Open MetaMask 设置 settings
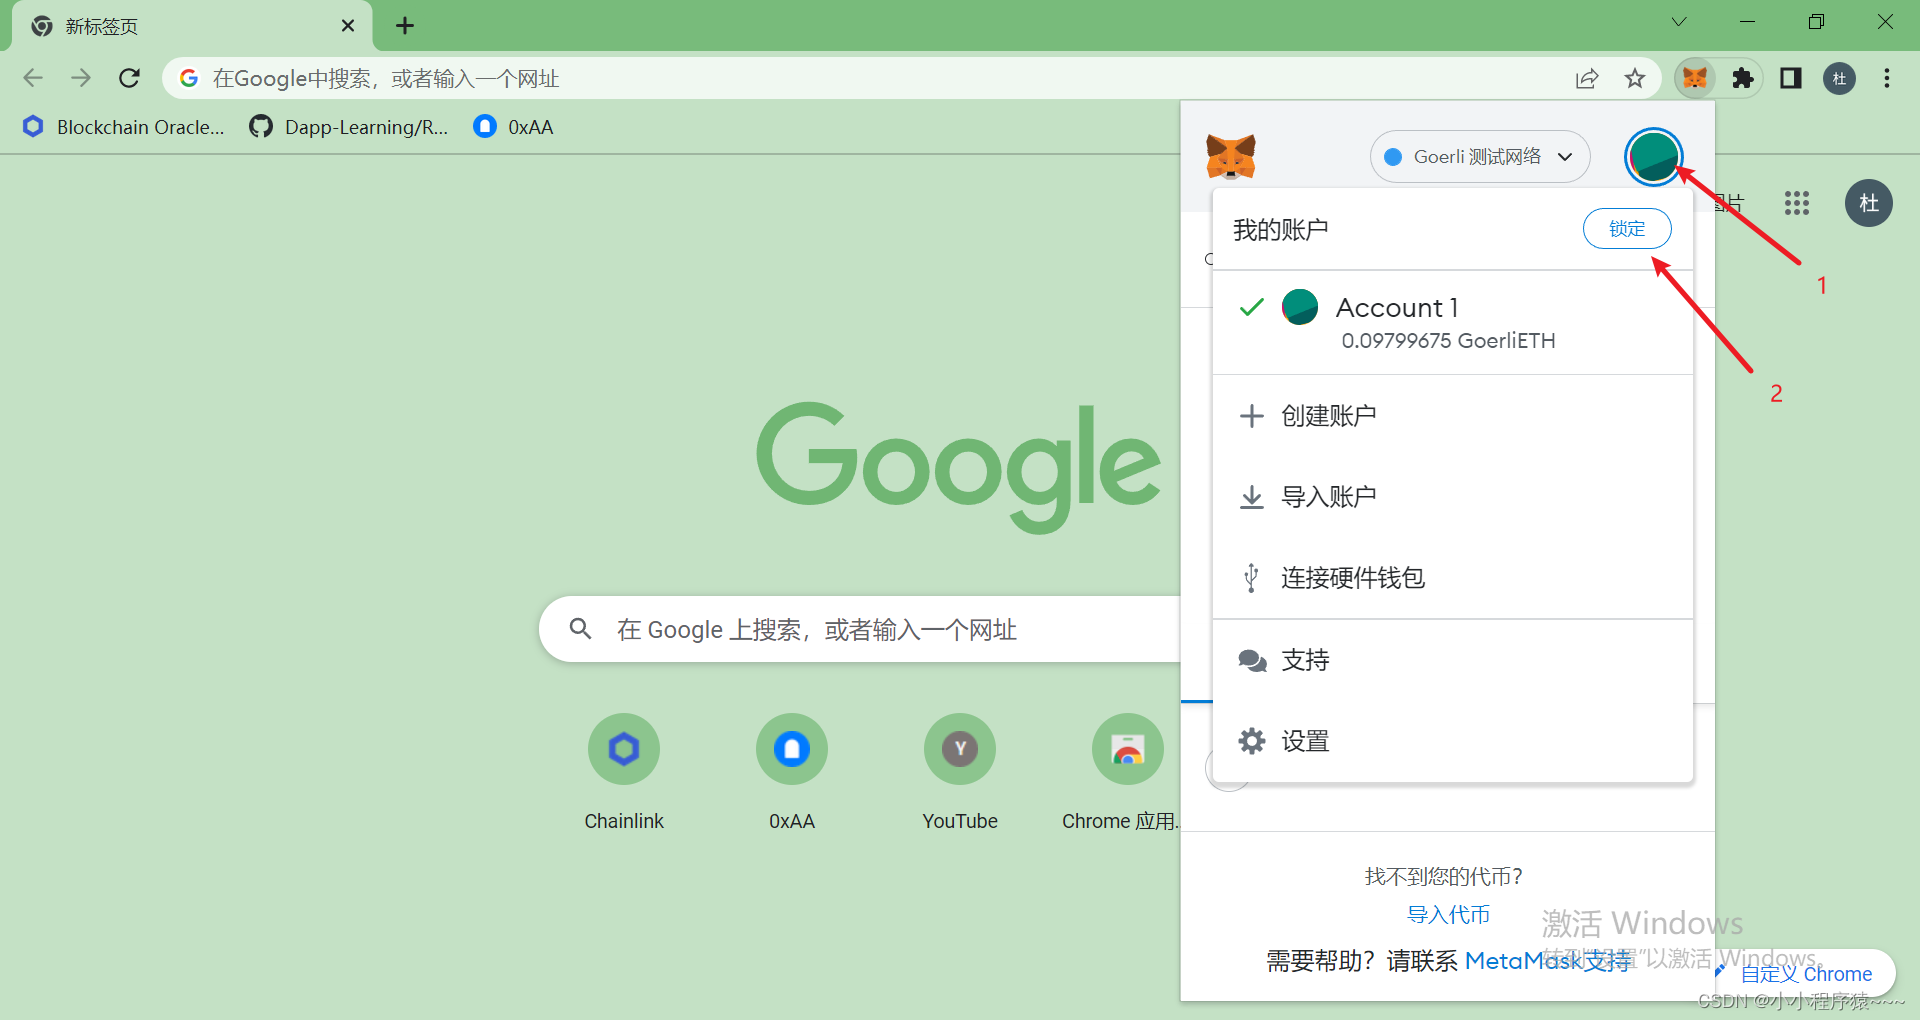The height and width of the screenshot is (1020, 1920). tap(1305, 740)
